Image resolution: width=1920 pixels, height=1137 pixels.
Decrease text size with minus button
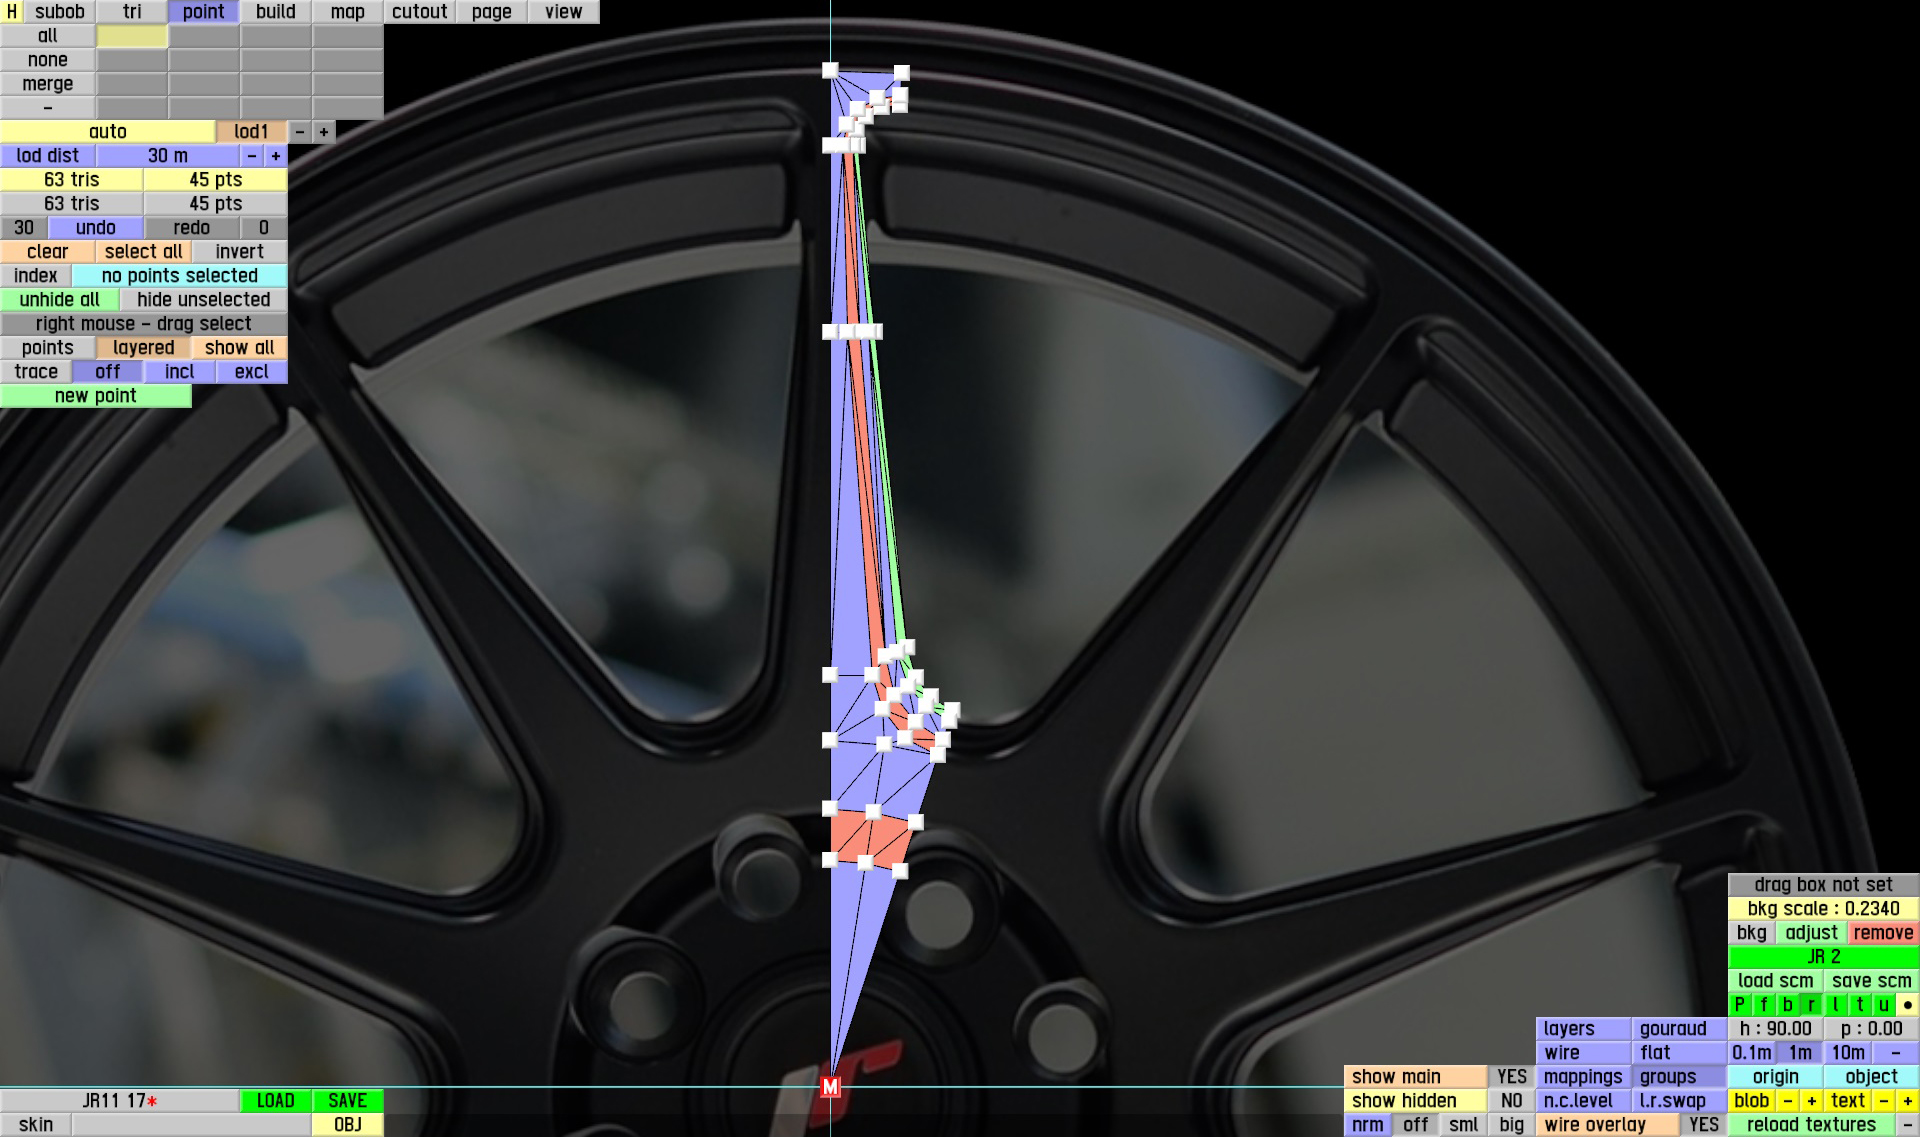tap(1883, 1101)
